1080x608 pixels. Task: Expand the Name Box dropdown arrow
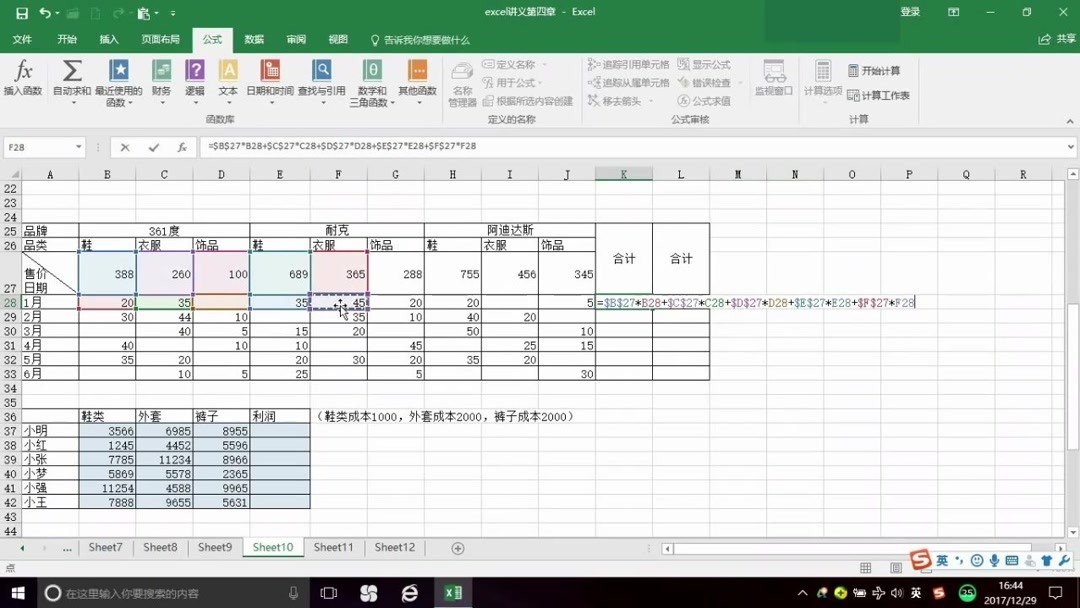(80, 146)
